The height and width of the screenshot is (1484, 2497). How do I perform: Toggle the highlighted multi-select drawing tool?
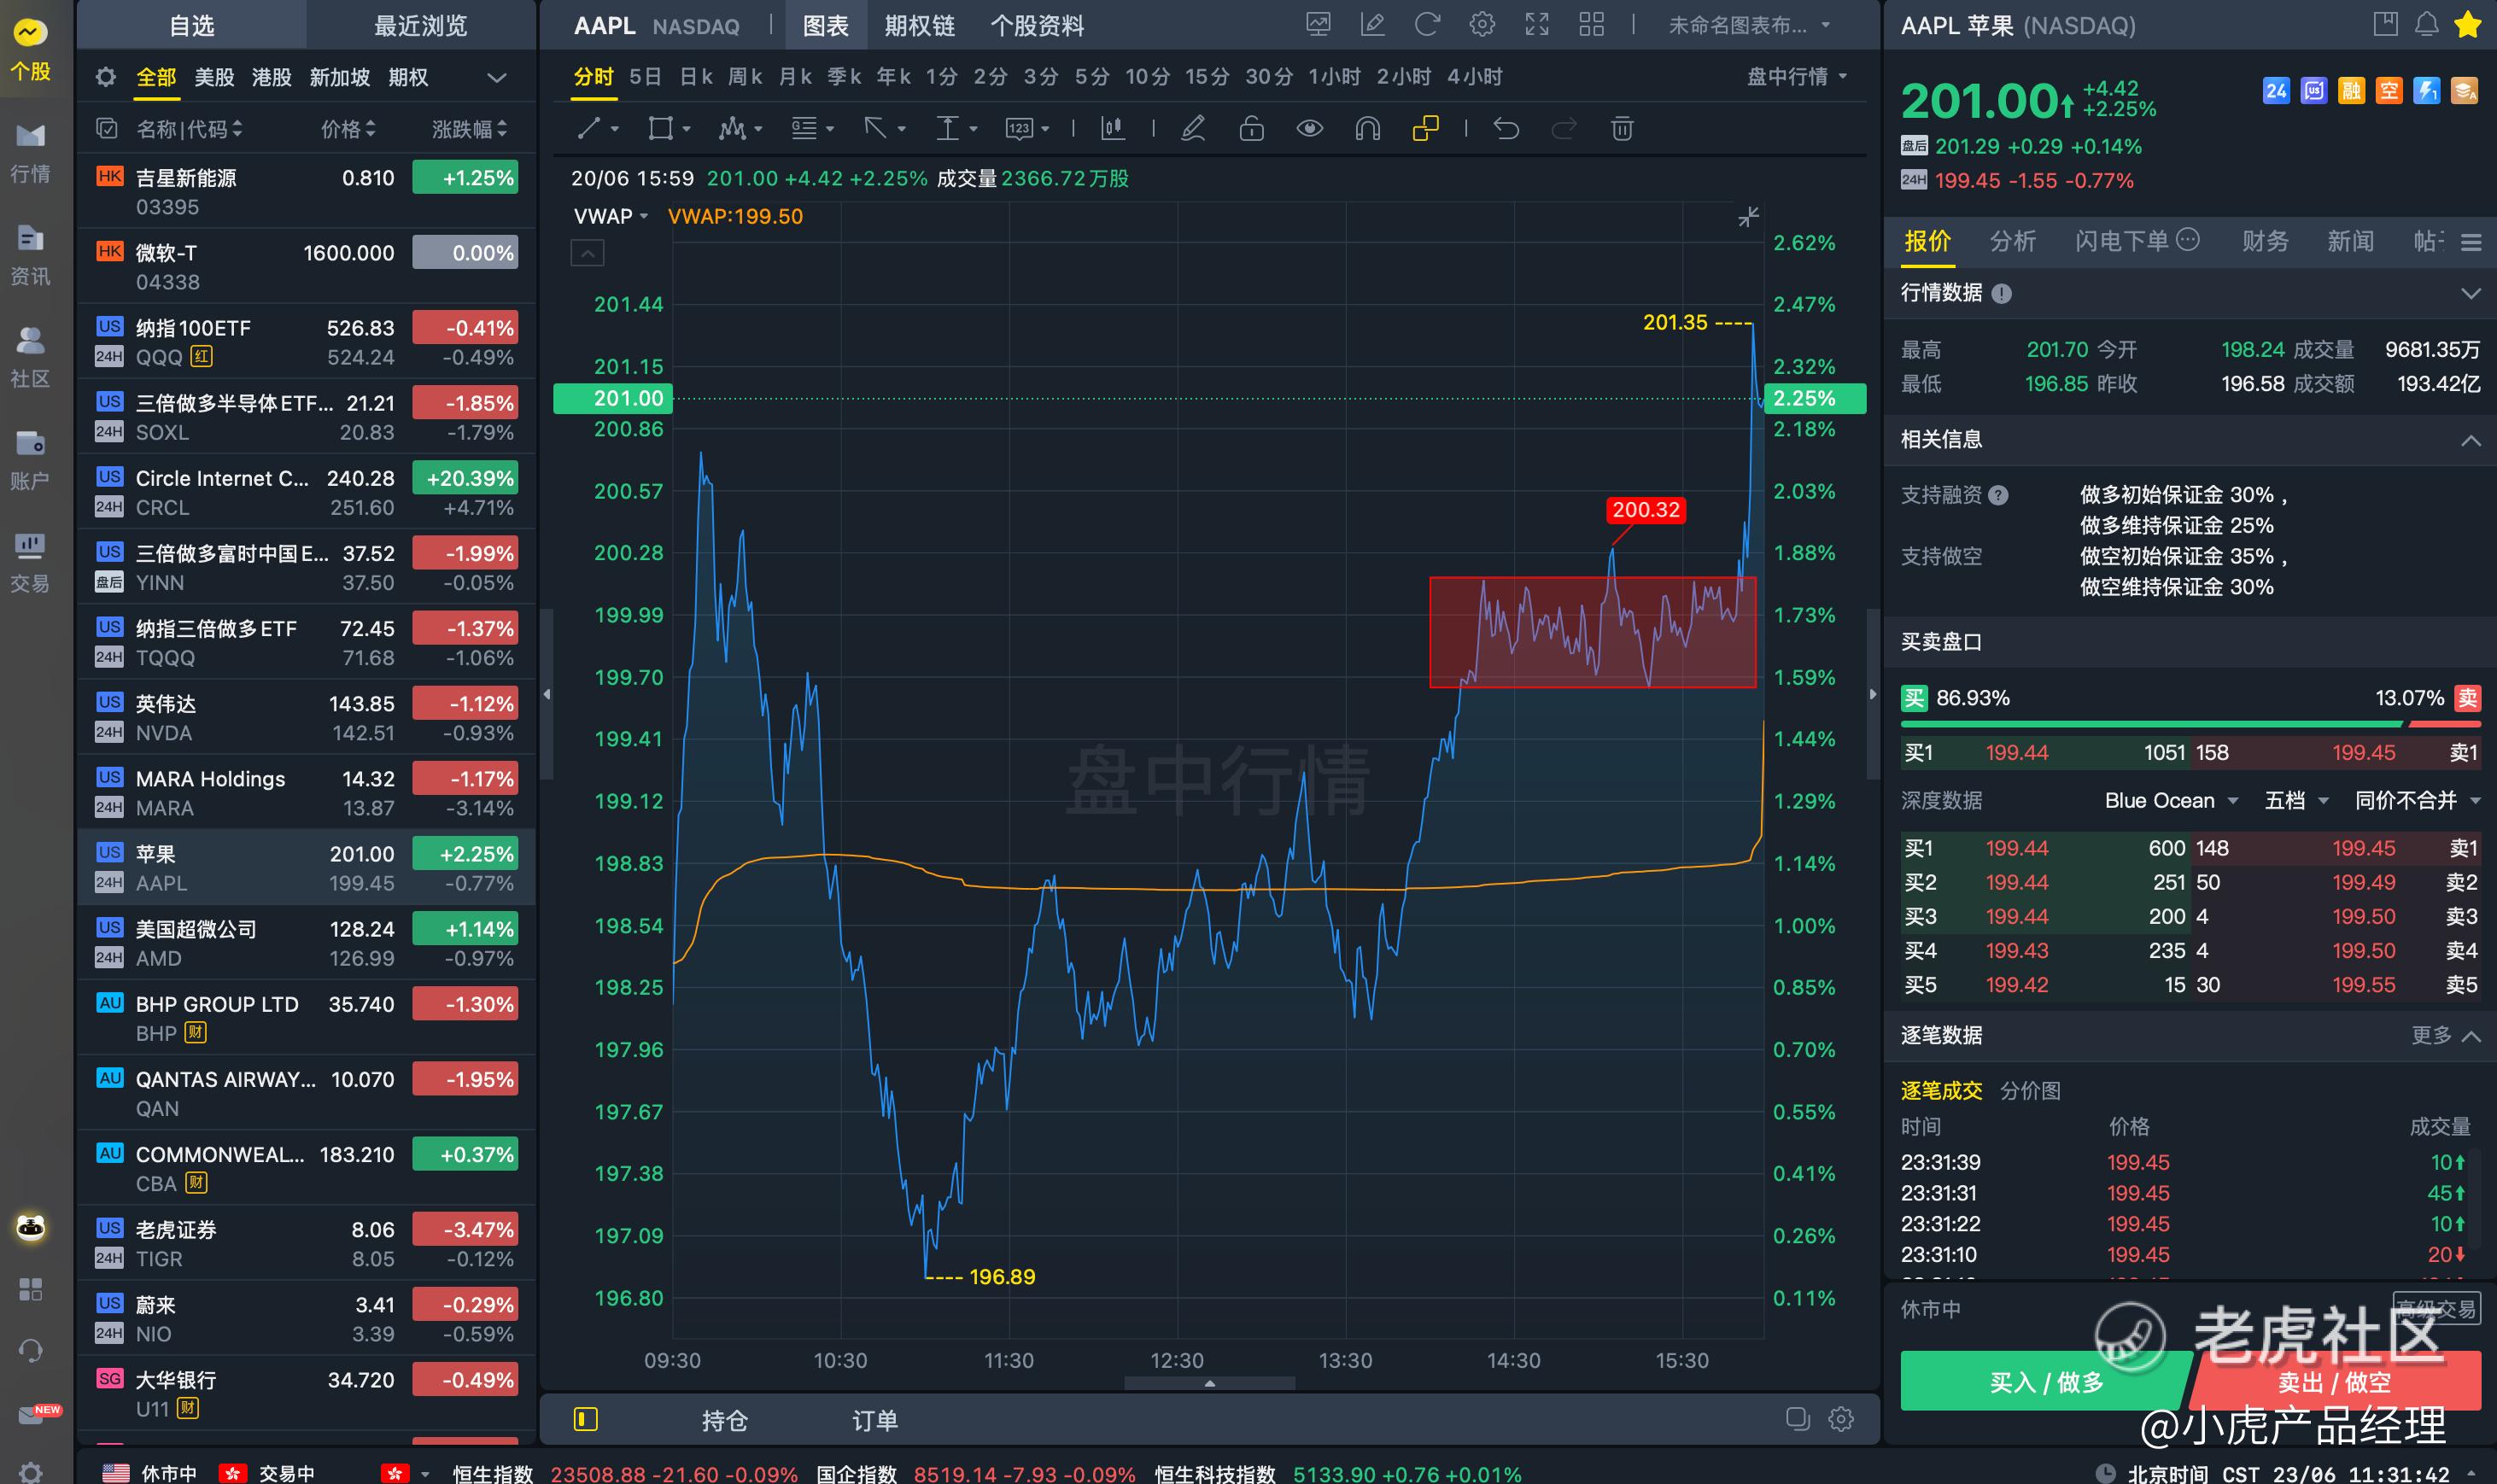1425,128
